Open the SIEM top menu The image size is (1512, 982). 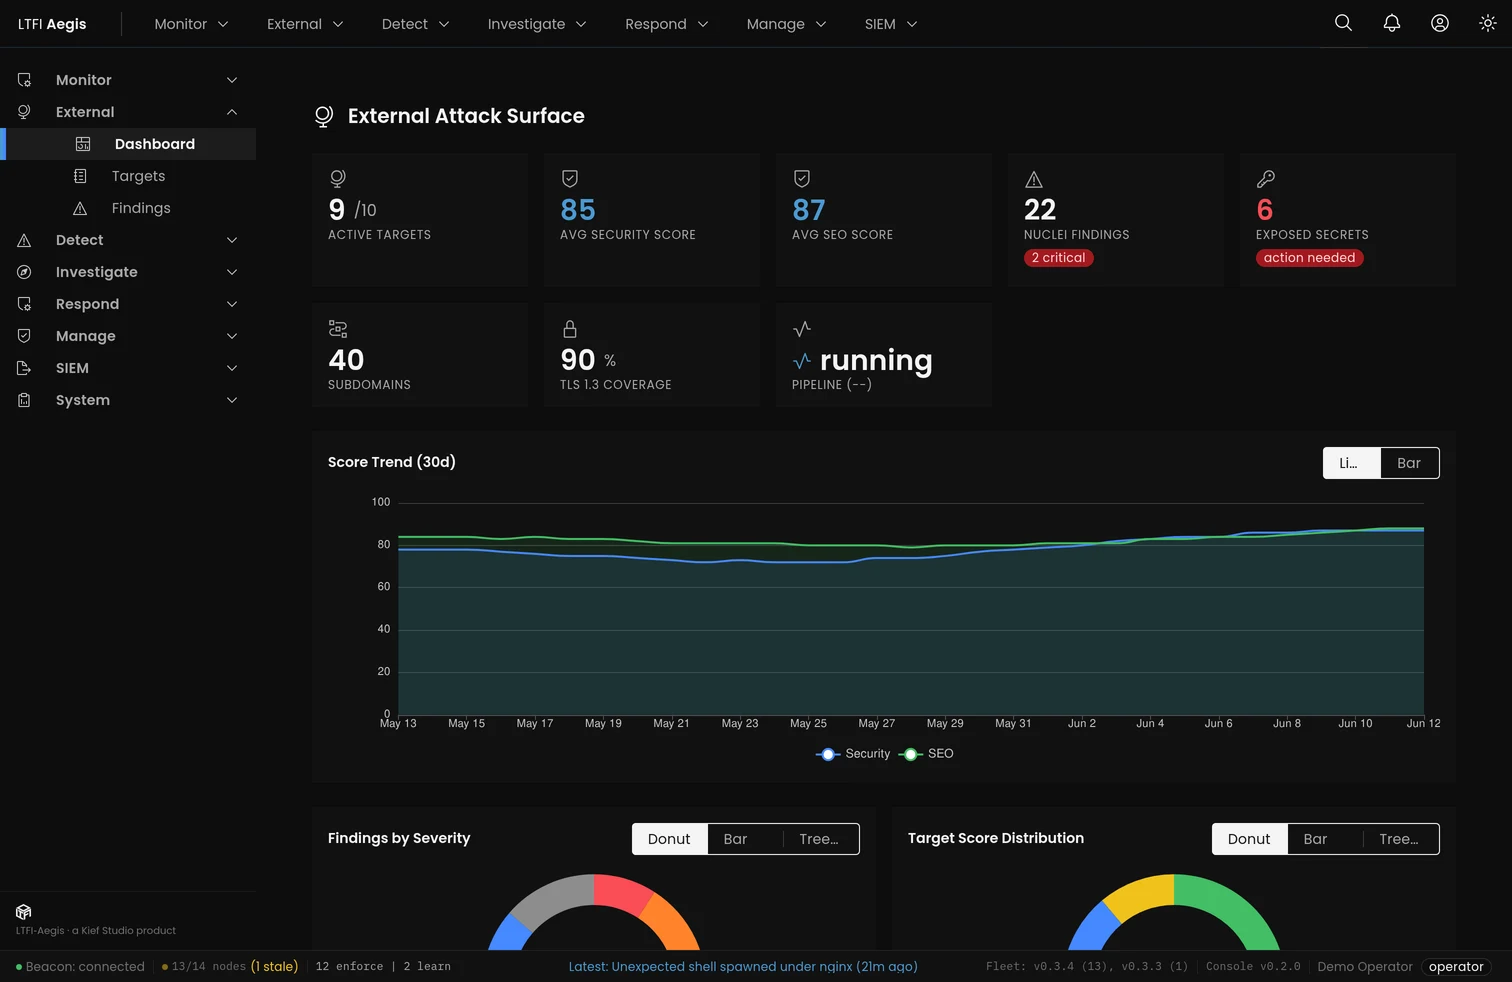(x=891, y=24)
